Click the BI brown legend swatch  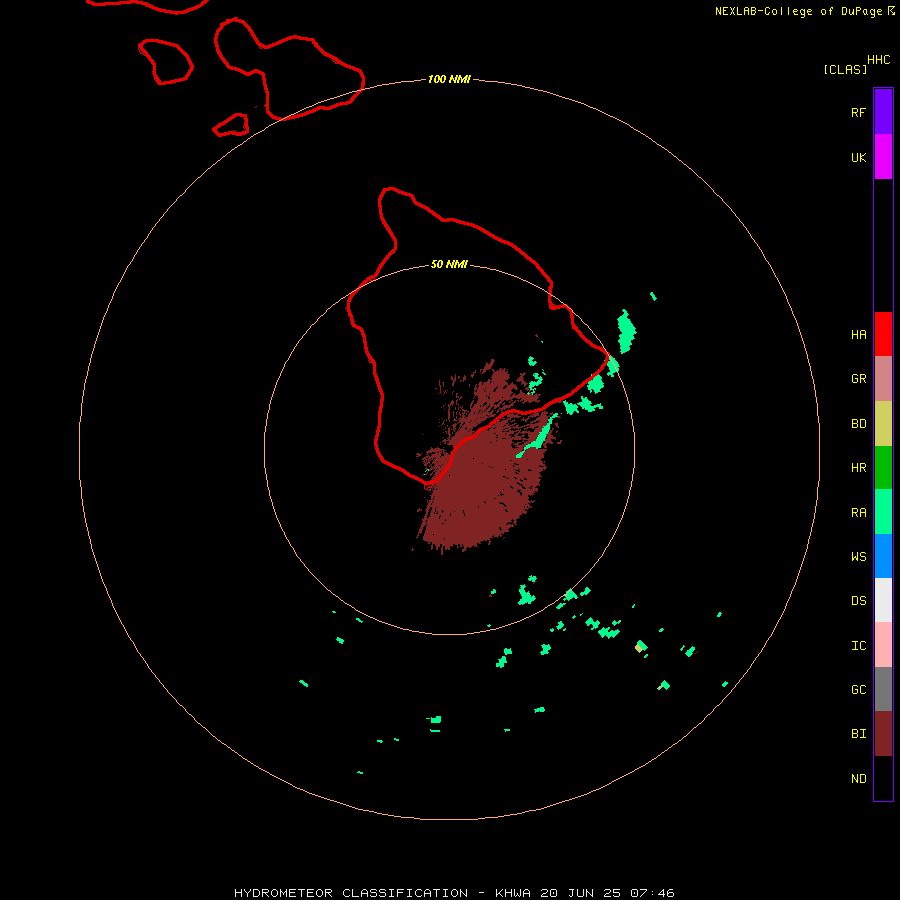(883, 734)
